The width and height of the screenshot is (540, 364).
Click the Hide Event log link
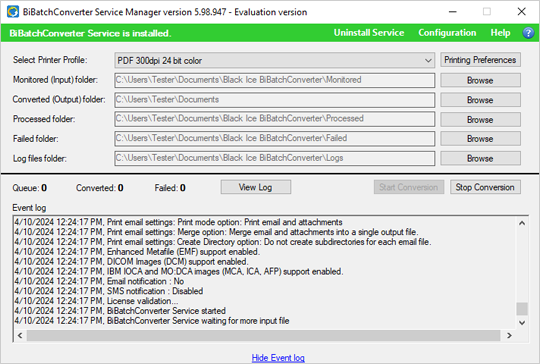(278, 358)
